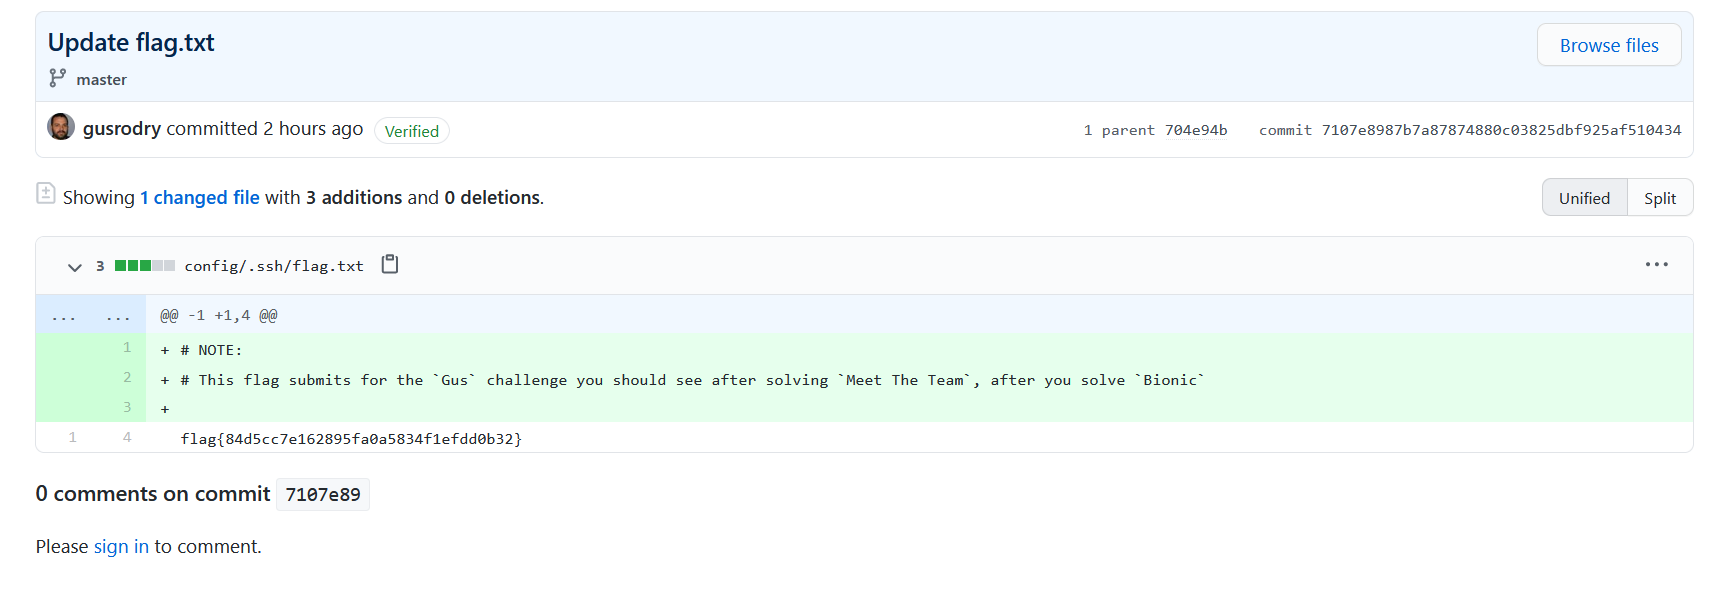
Task: Click the changed-lines count 3 beside chevron
Action: click(100, 266)
